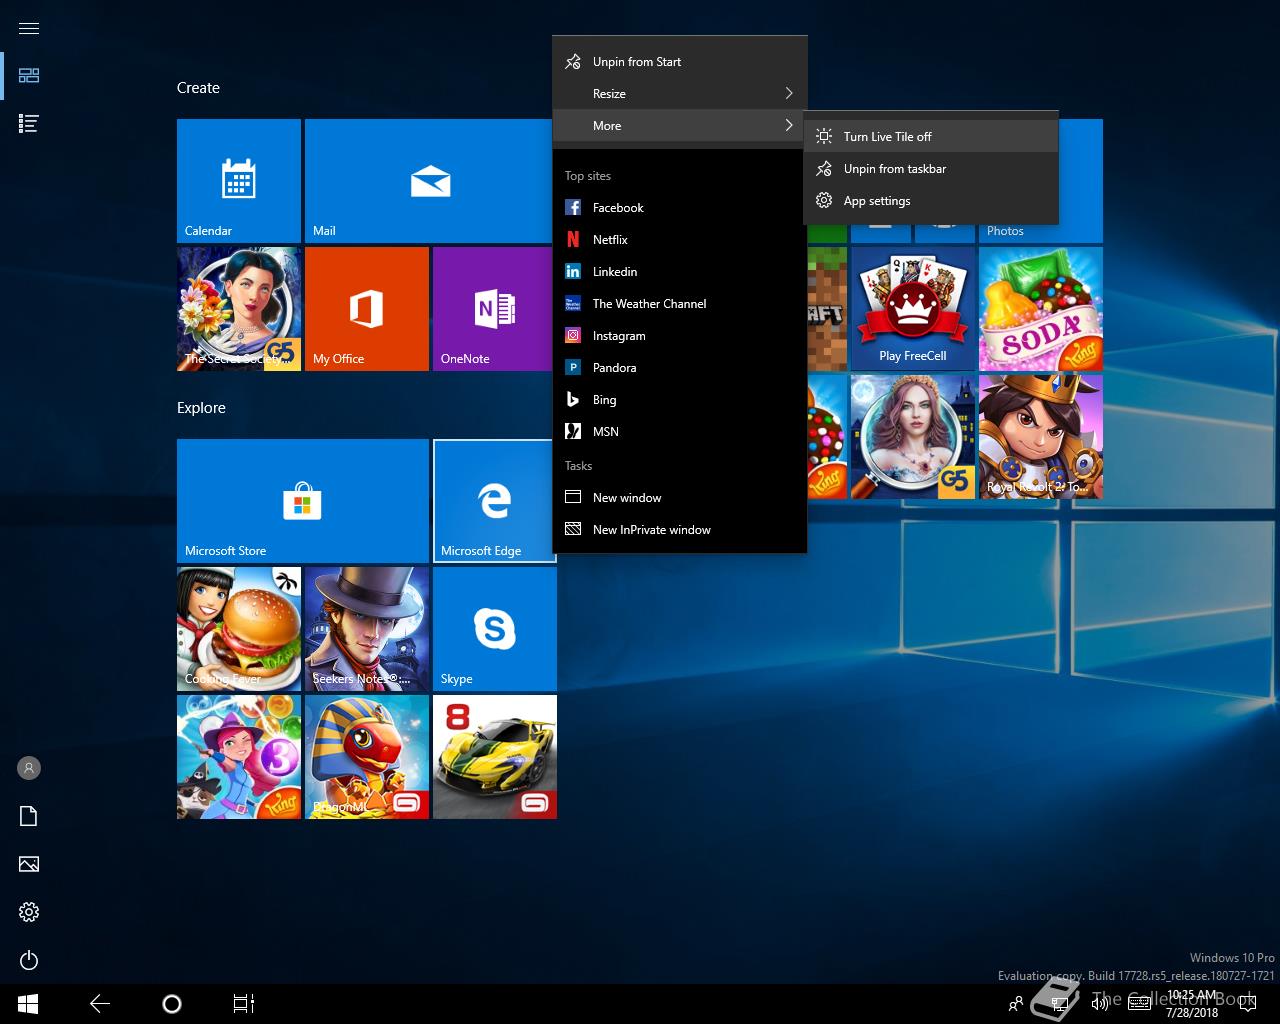
Task: Switch to pinned tiles view
Action: coord(29,76)
